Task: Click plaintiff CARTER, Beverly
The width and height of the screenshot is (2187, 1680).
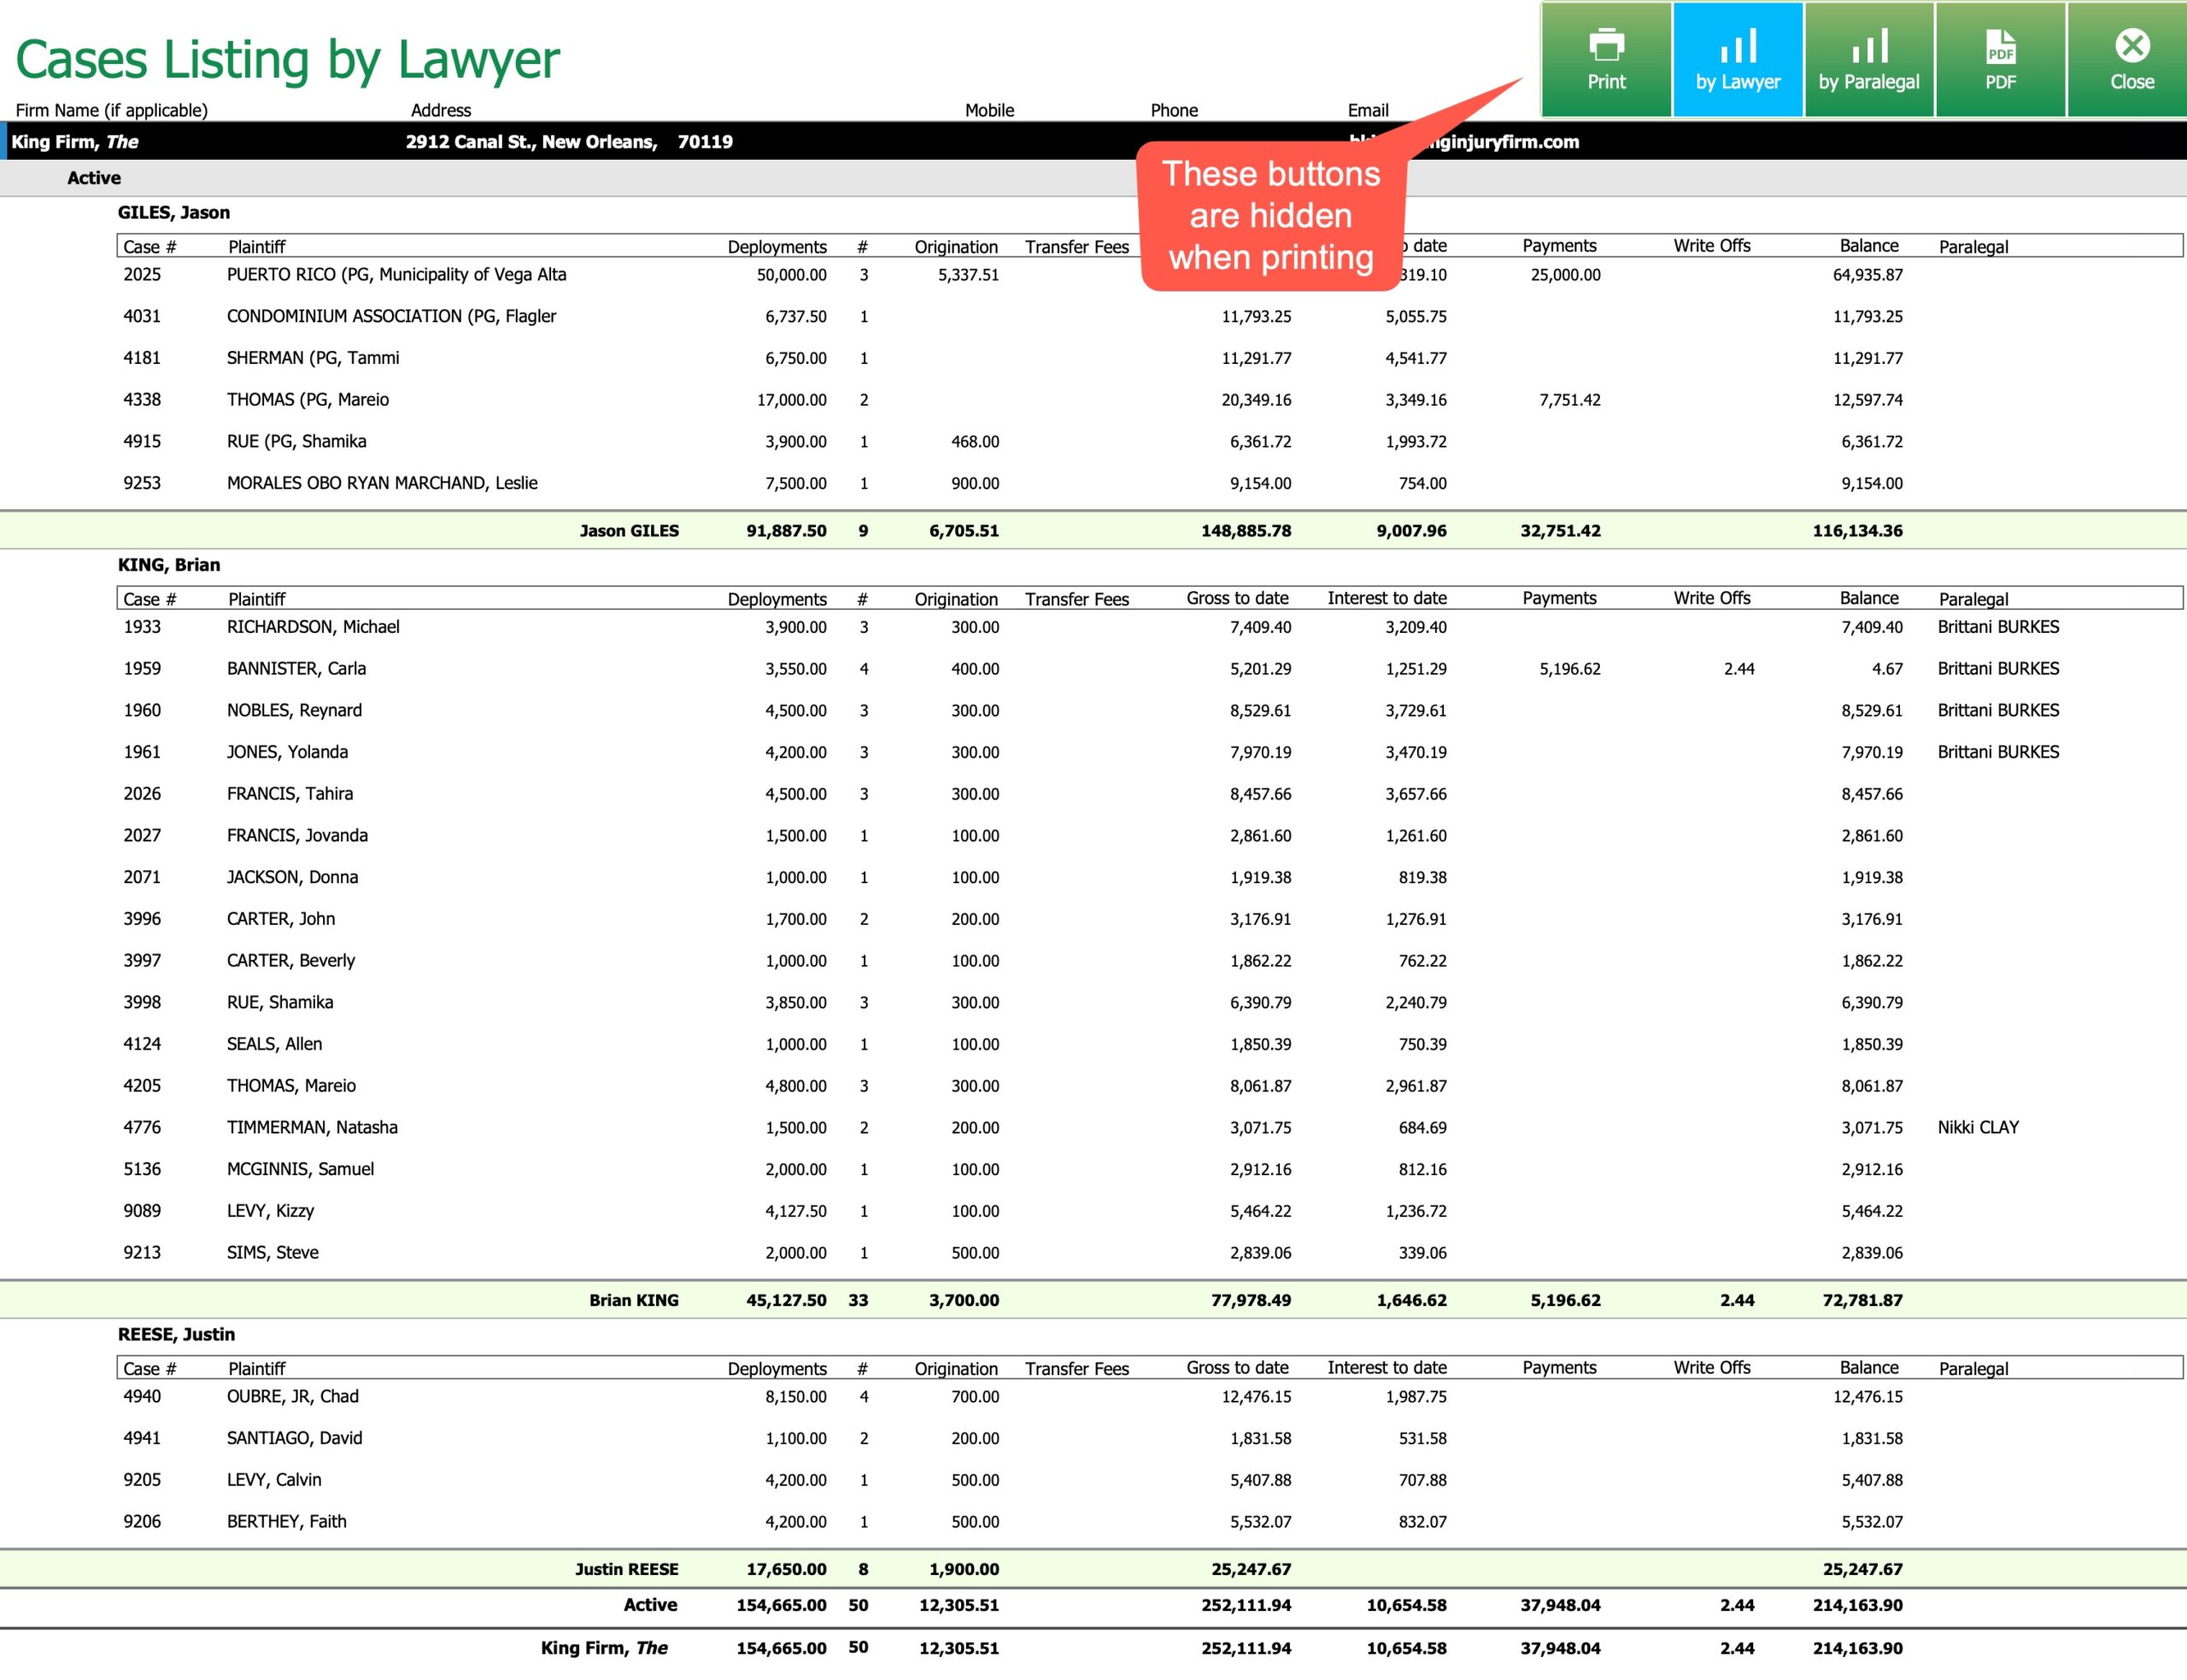Action: click(x=291, y=961)
